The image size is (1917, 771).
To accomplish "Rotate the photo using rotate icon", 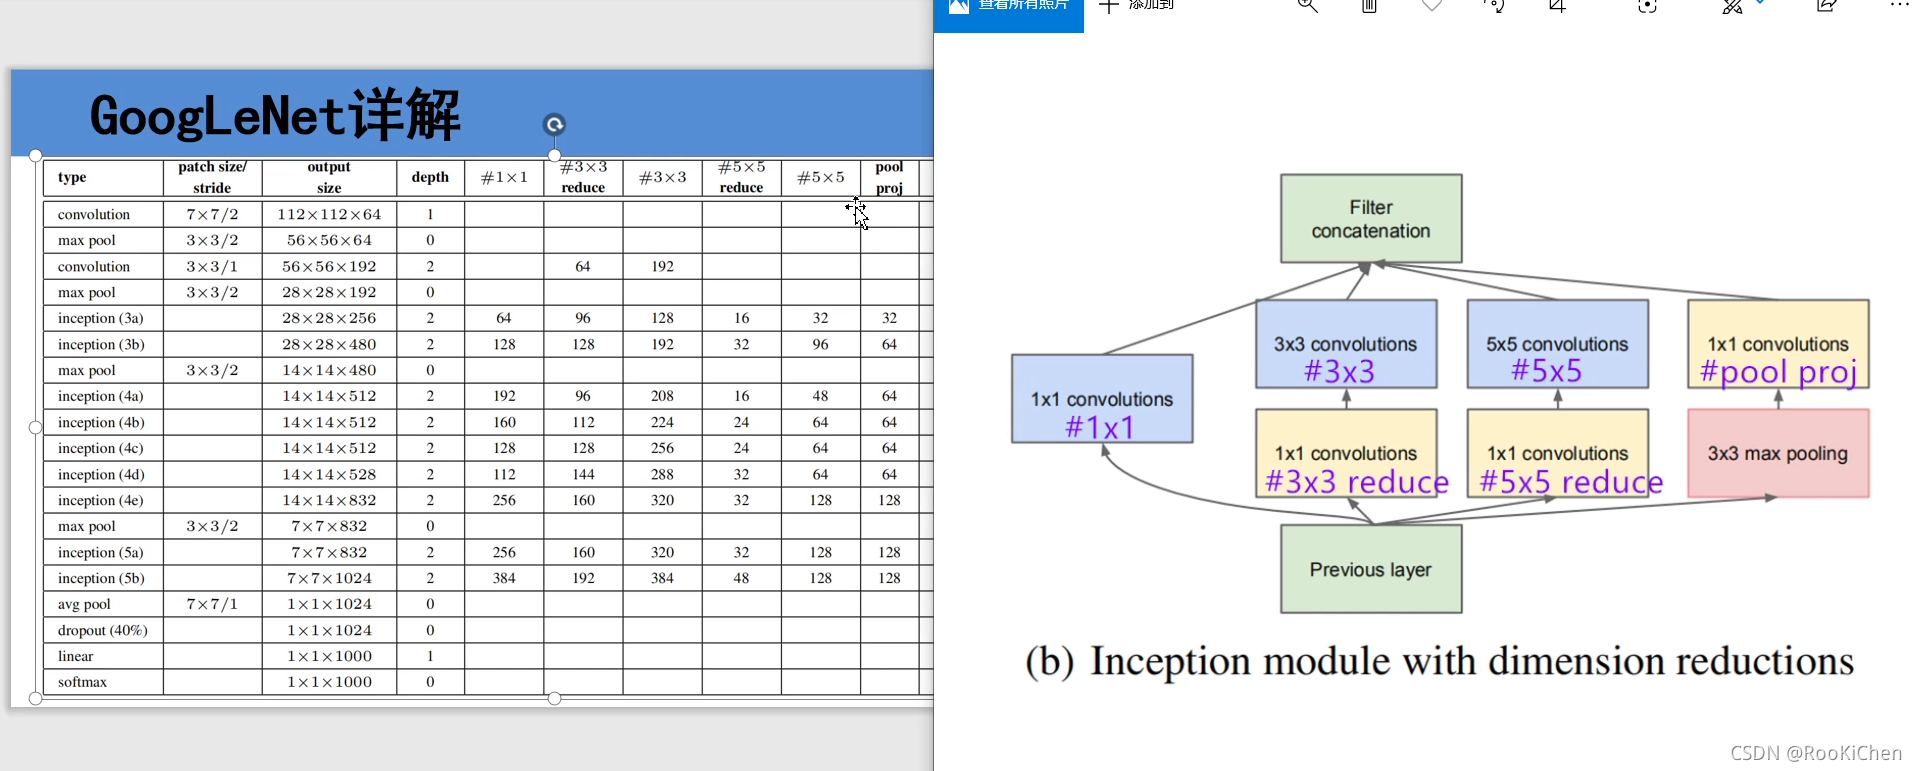I will (1494, 6).
